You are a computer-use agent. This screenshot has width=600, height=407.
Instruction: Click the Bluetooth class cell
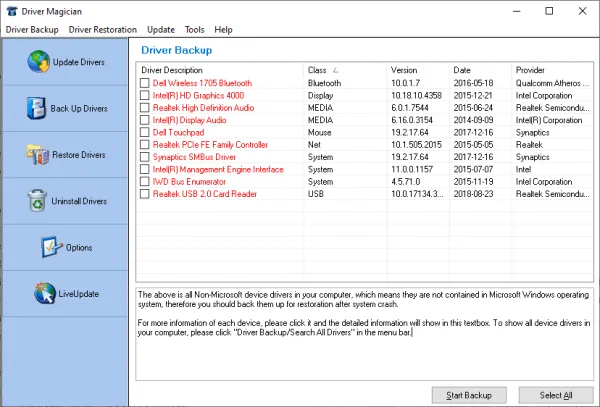coord(324,83)
